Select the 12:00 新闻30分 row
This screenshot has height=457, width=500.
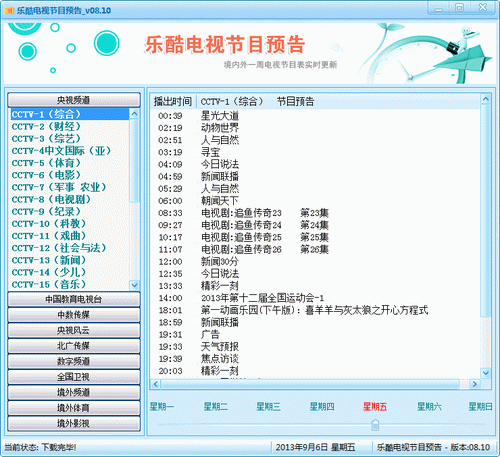(x=315, y=261)
